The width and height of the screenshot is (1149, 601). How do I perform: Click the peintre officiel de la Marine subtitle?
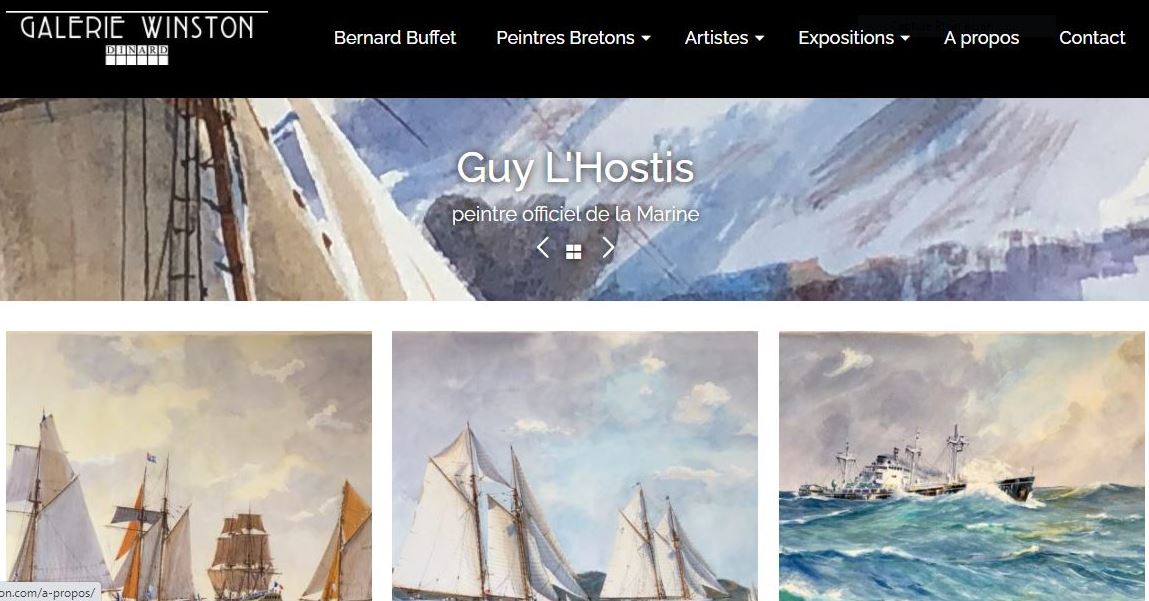click(x=575, y=214)
